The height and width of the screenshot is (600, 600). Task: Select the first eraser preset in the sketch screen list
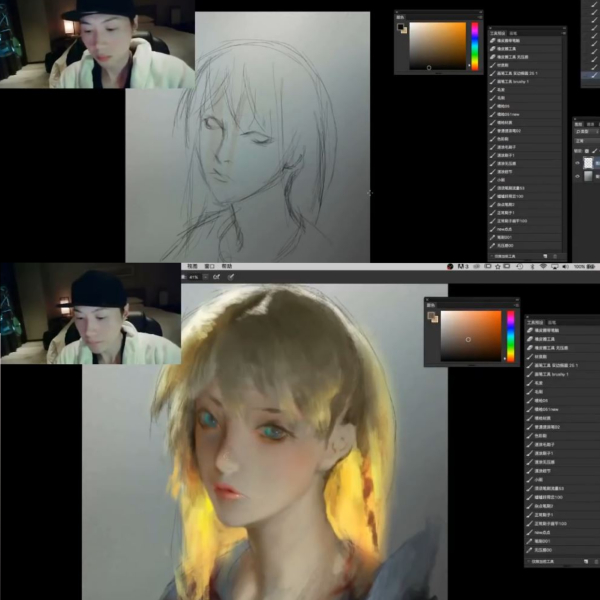[x=525, y=41]
